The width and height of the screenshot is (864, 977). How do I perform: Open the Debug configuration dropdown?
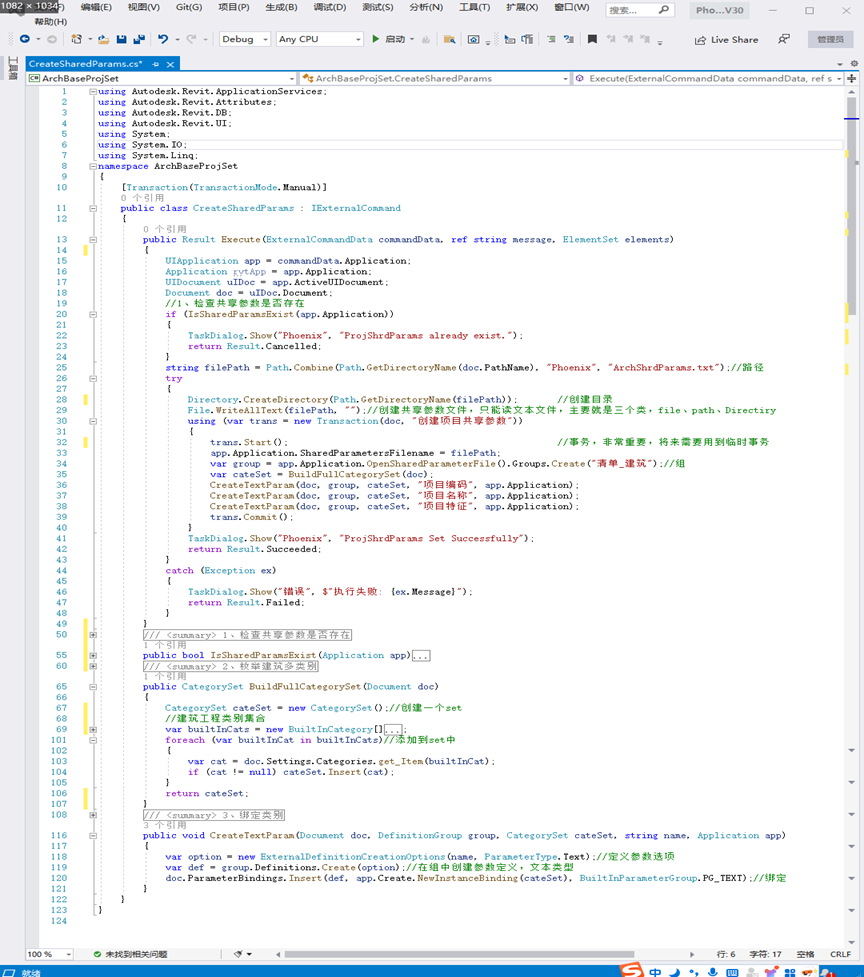pyautogui.click(x=244, y=40)
